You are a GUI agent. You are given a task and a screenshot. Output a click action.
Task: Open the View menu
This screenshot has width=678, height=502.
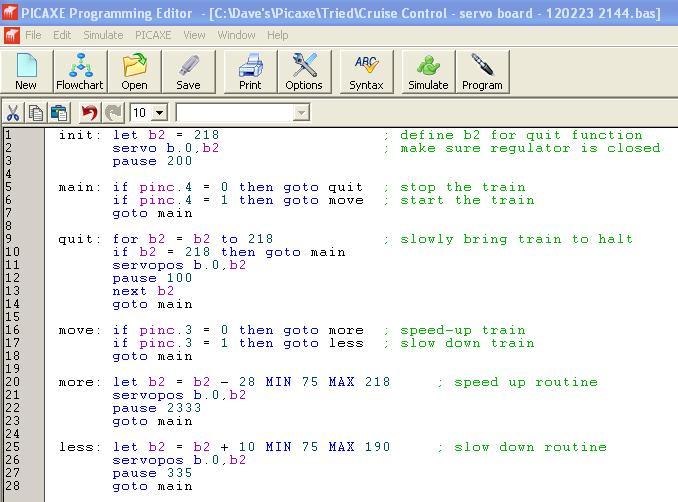tap(194, 35)
